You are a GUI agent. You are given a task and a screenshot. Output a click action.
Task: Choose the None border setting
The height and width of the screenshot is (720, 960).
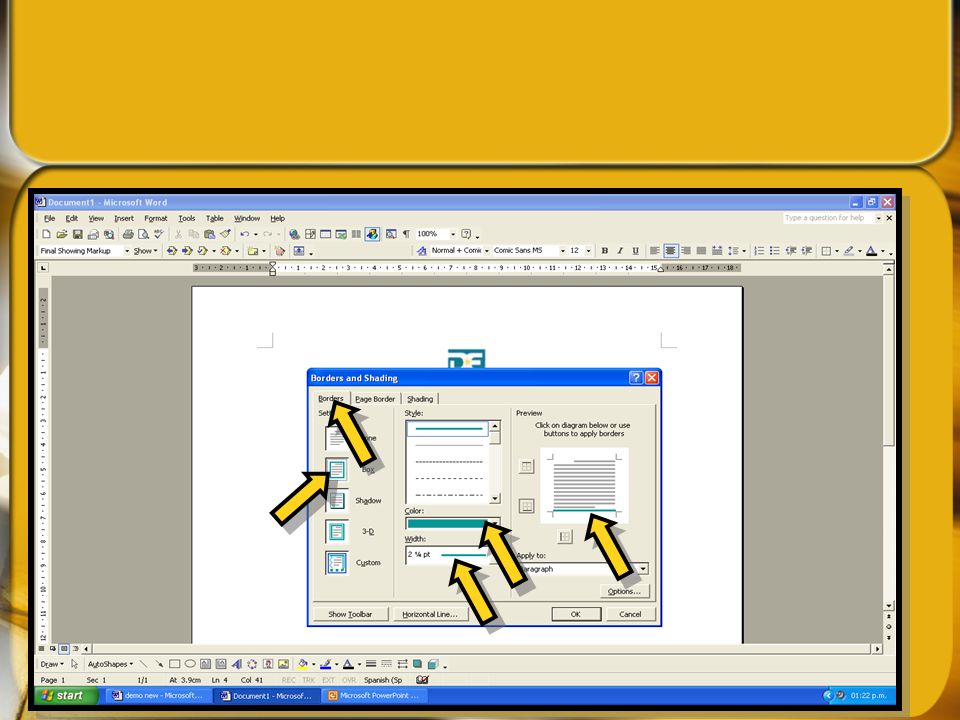[336, 438]
